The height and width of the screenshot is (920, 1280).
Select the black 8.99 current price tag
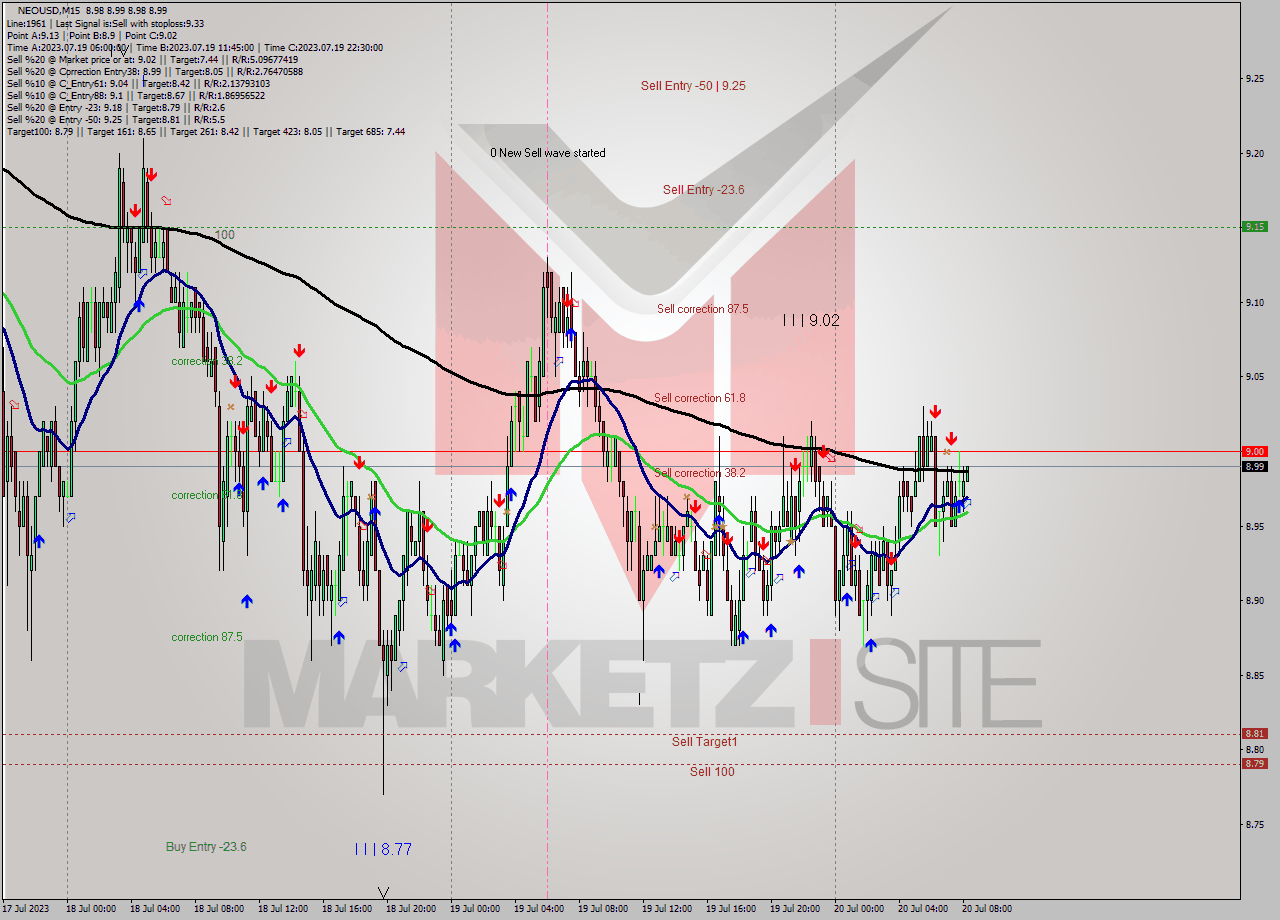1255,466
